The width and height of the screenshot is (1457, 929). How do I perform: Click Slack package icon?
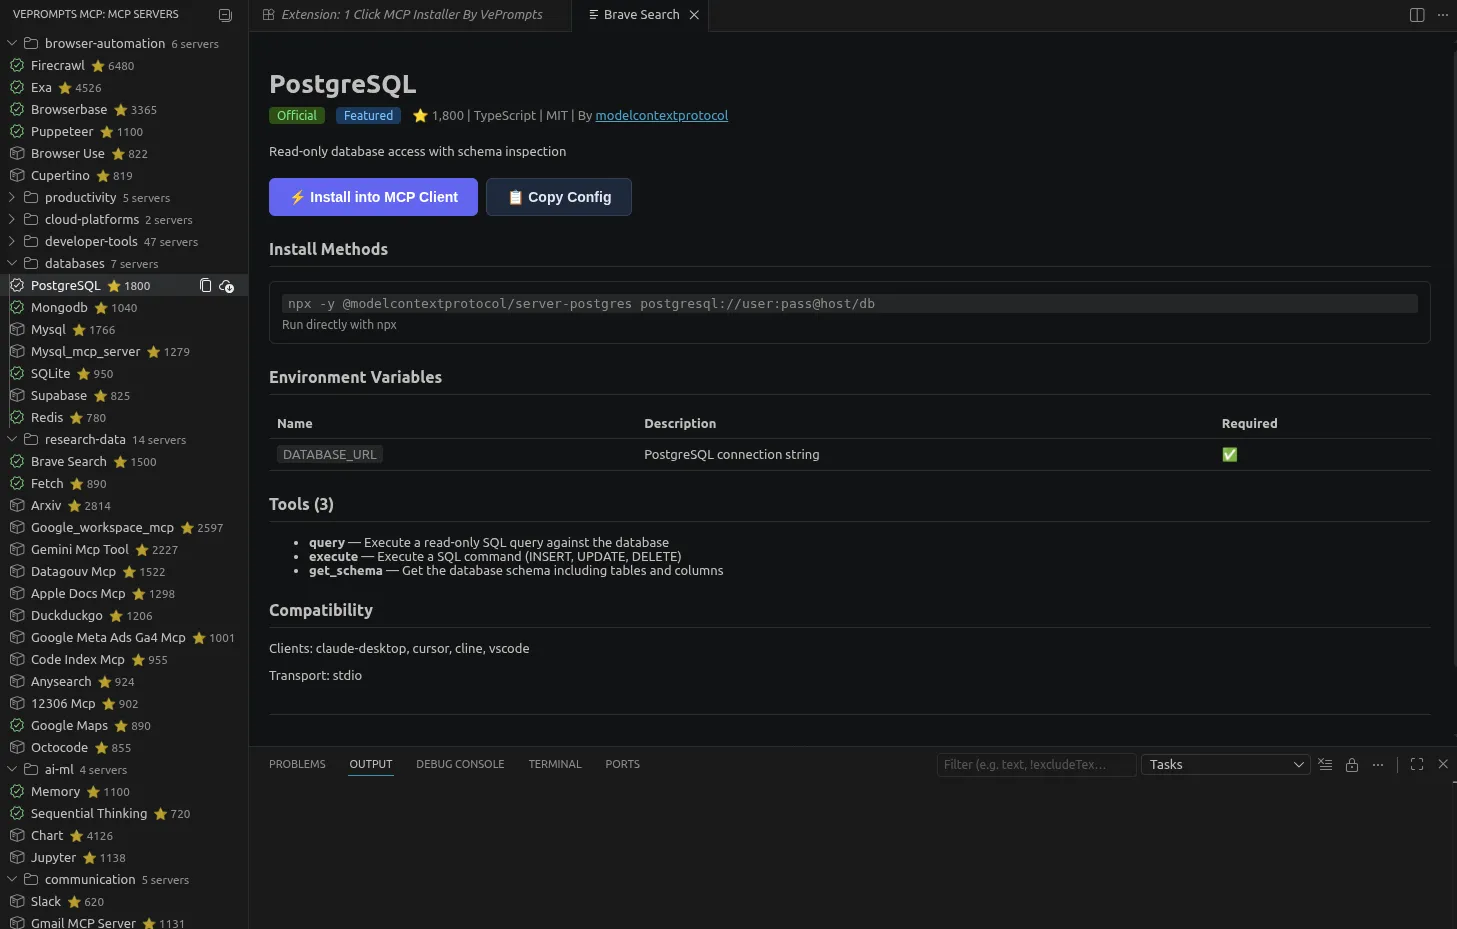[17, 902]
